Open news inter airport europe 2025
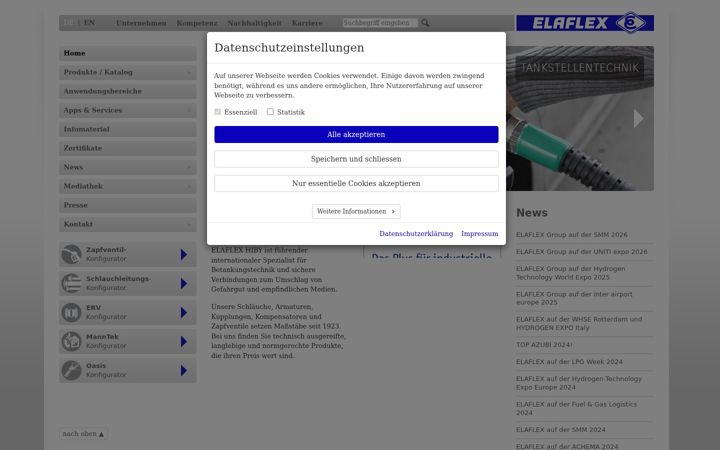 point(574,298)
